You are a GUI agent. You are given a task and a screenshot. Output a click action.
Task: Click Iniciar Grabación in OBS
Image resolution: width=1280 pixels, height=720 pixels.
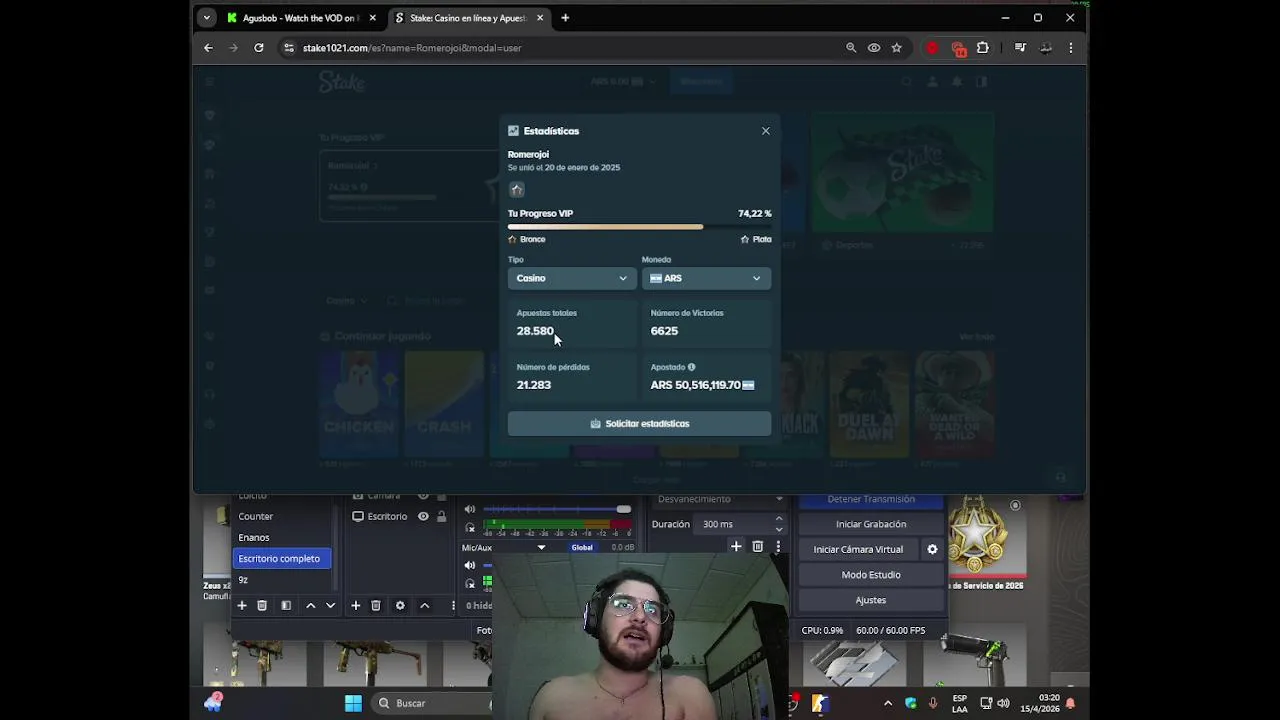[871, 524]
